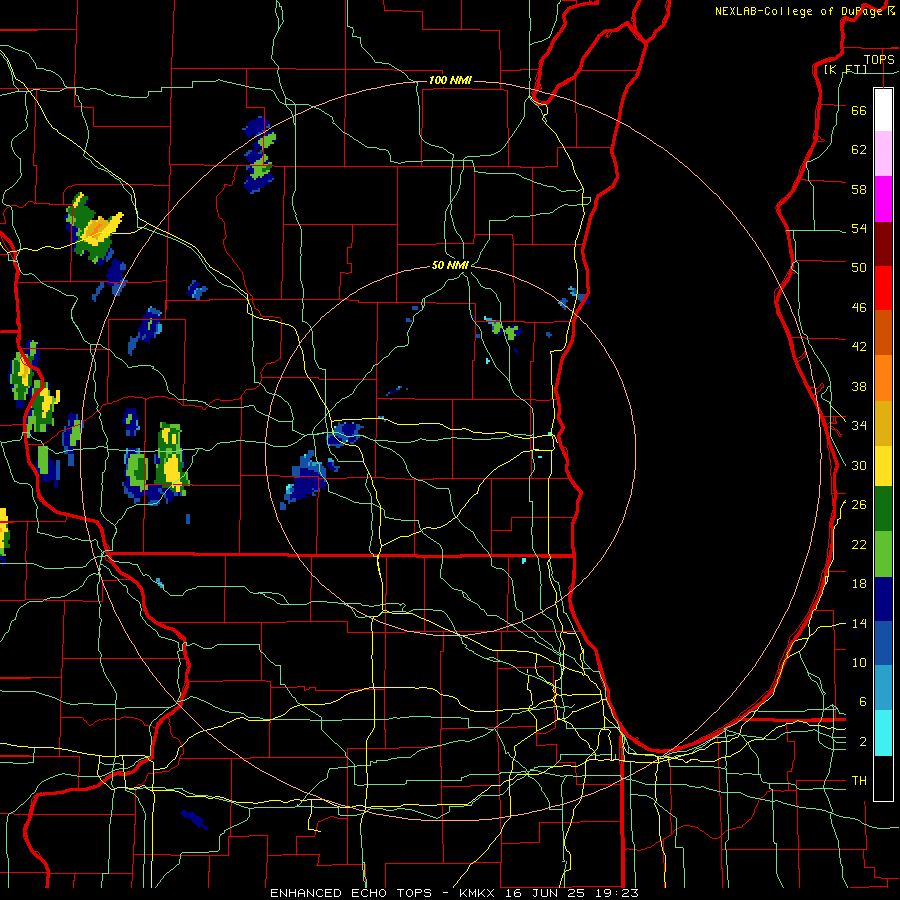Click legend value 26

point(859,505)
